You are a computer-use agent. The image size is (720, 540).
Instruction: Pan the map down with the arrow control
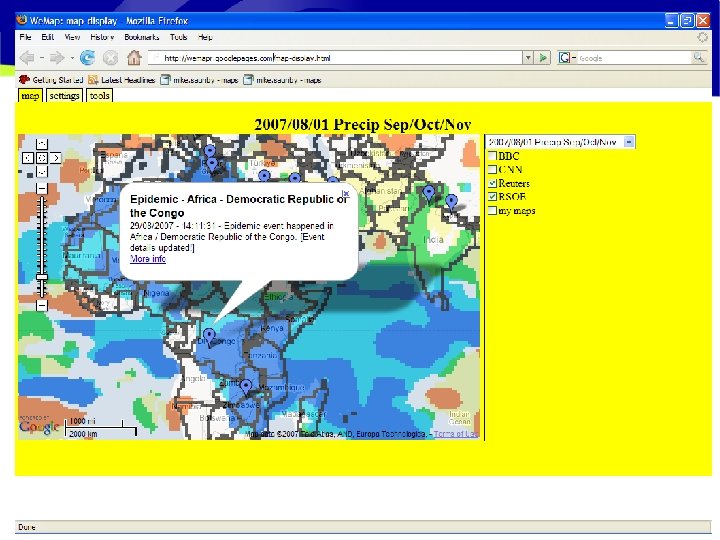pos(42,172)
